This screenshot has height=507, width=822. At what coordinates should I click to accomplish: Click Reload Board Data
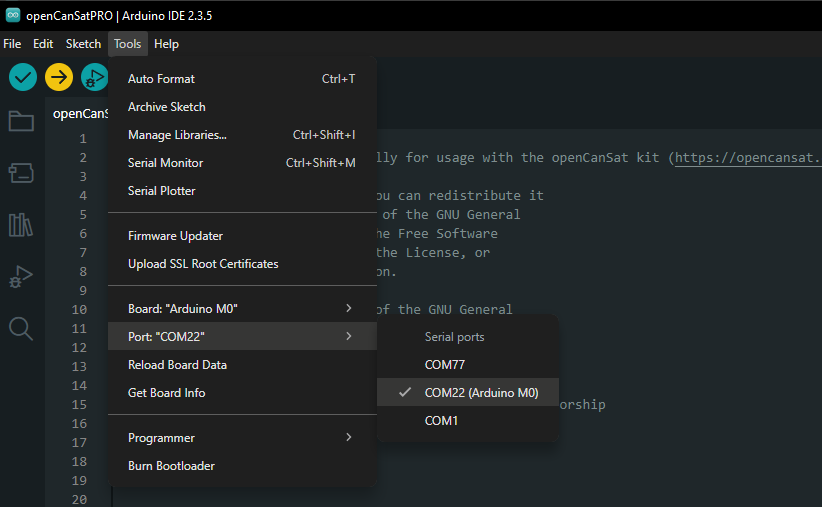[x=242, y=364]
